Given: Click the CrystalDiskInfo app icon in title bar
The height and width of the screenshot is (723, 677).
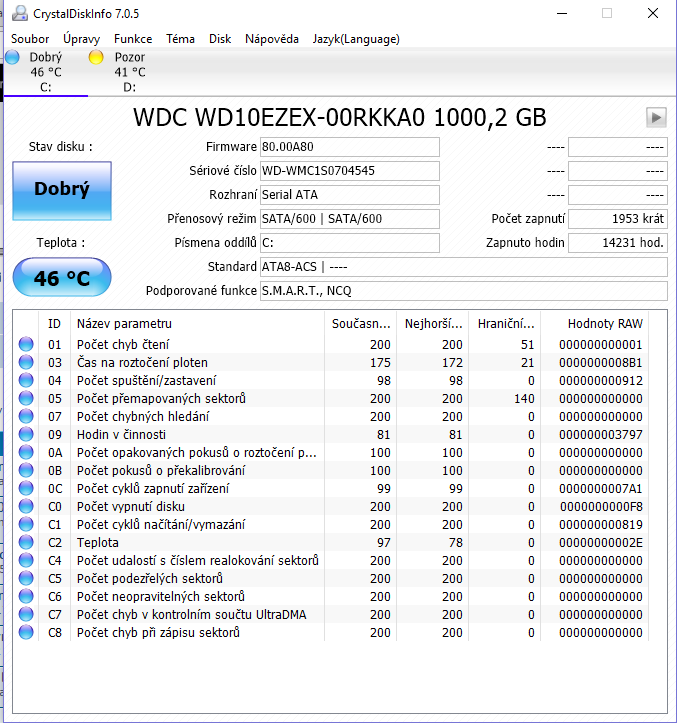Looking at the screenshot, I should [x=20, y=13].
